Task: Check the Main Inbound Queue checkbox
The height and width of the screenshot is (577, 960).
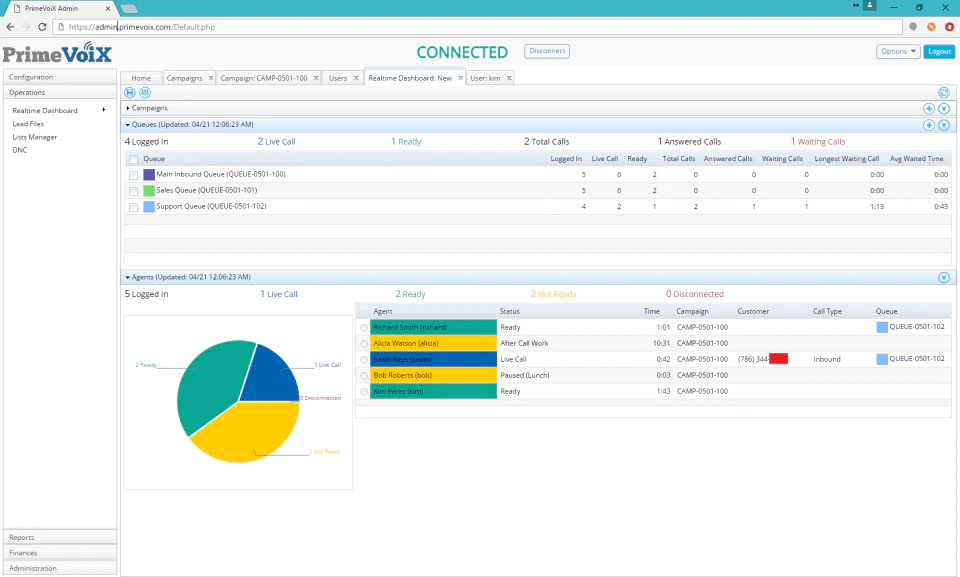Action: (x=133, y=175)
